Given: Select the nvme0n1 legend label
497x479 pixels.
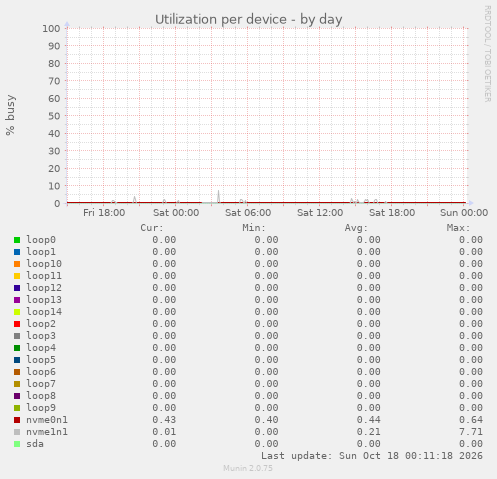Looking at the screenshot, I should coord(47,420).
